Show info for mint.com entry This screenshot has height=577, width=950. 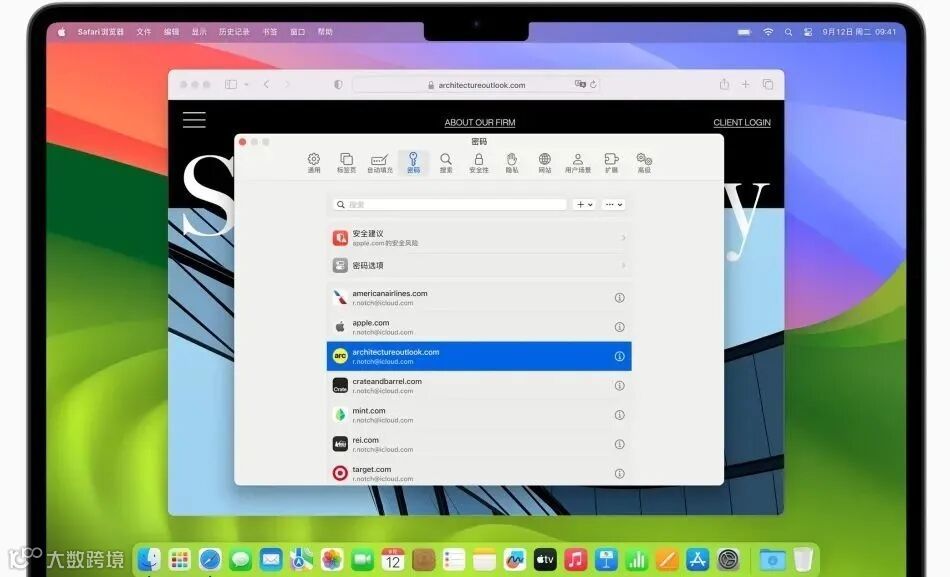(x=619, y=415)
